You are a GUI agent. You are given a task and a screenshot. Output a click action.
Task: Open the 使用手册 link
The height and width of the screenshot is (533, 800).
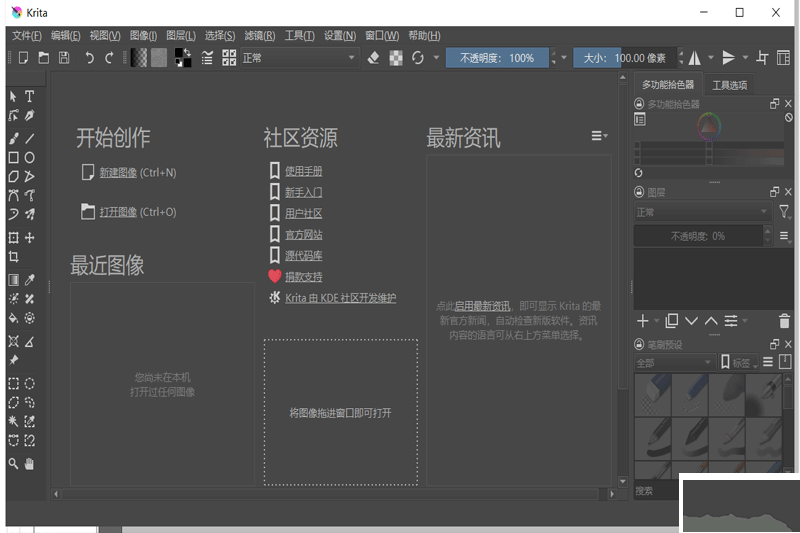click(303, 171)
